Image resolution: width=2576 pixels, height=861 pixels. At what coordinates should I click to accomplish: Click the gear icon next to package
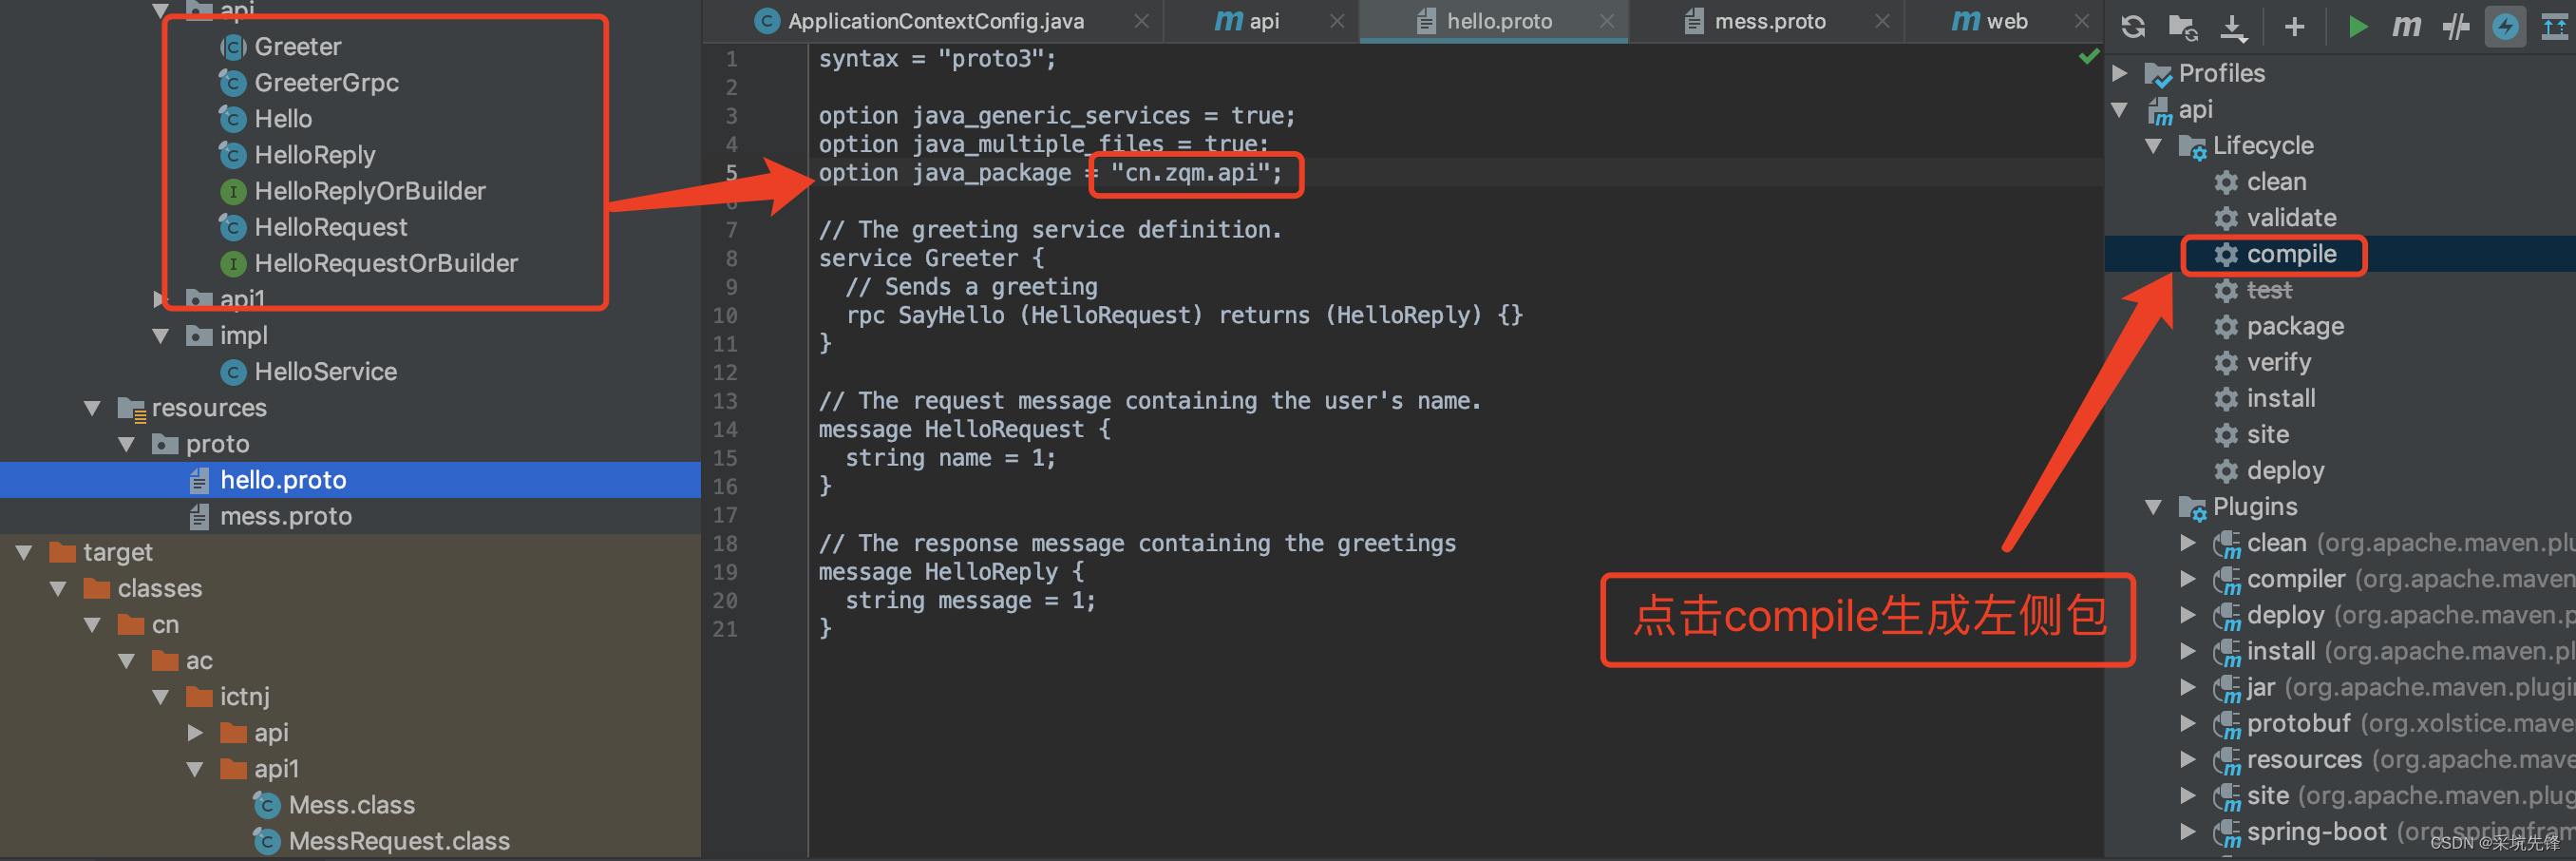[x=2225, y=326]
